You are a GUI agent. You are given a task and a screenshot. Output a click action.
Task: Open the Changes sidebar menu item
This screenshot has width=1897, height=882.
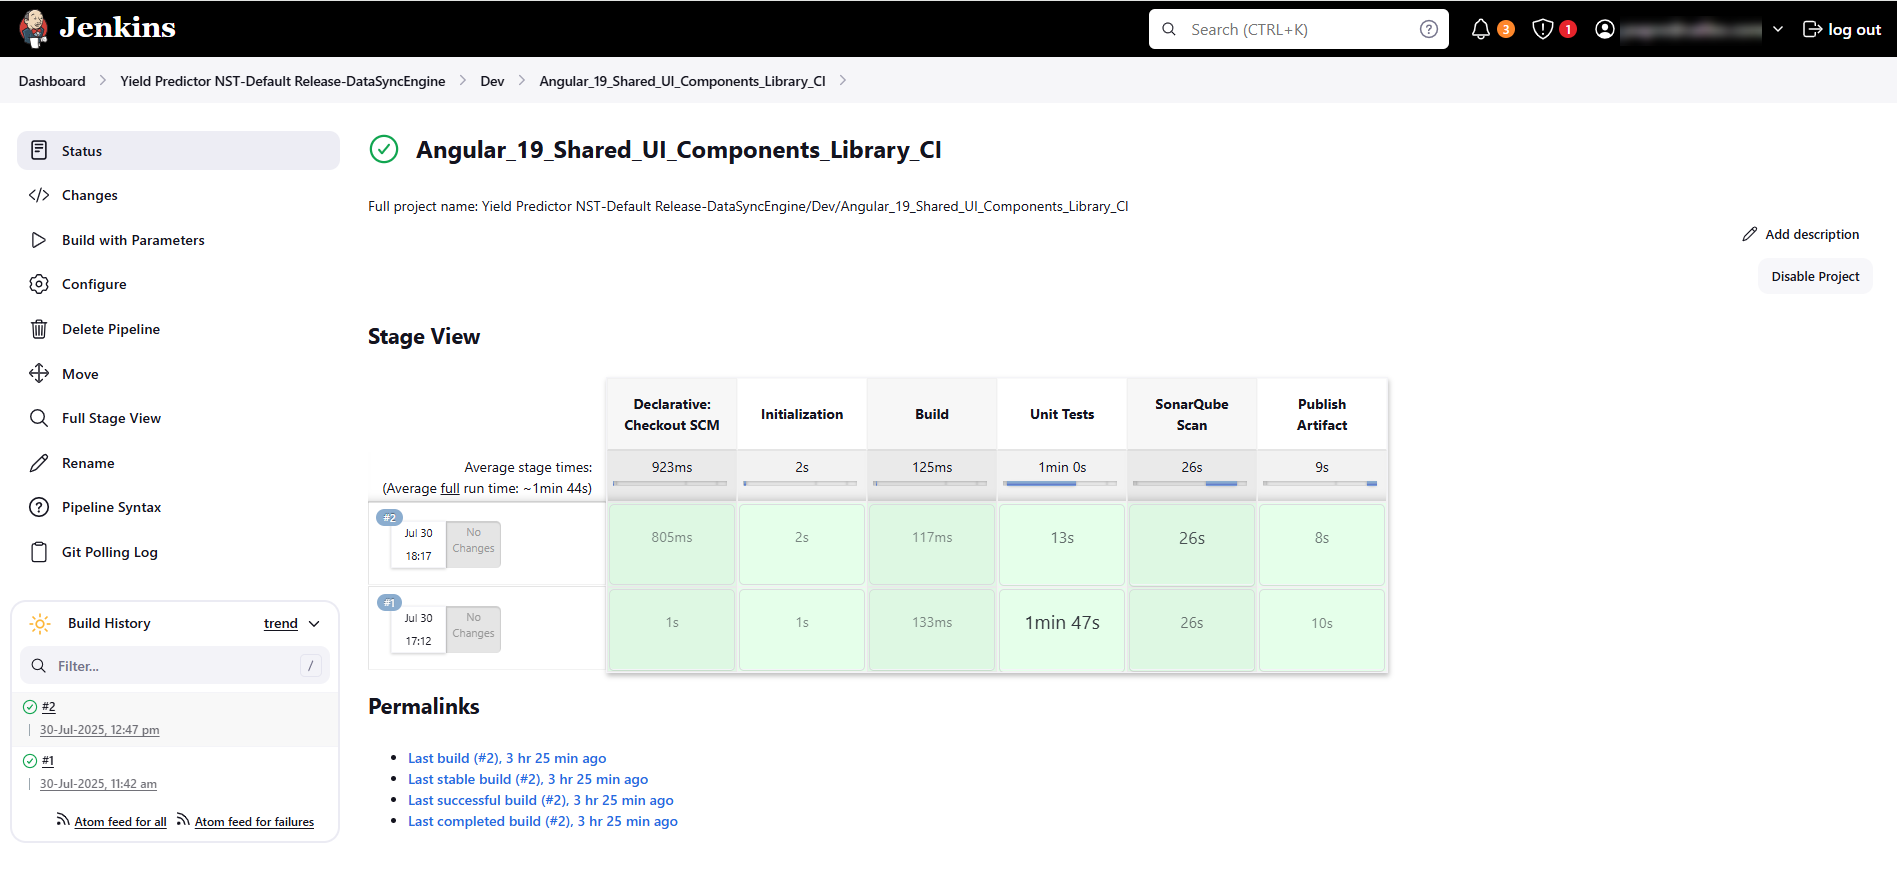[x=178, y=195]
